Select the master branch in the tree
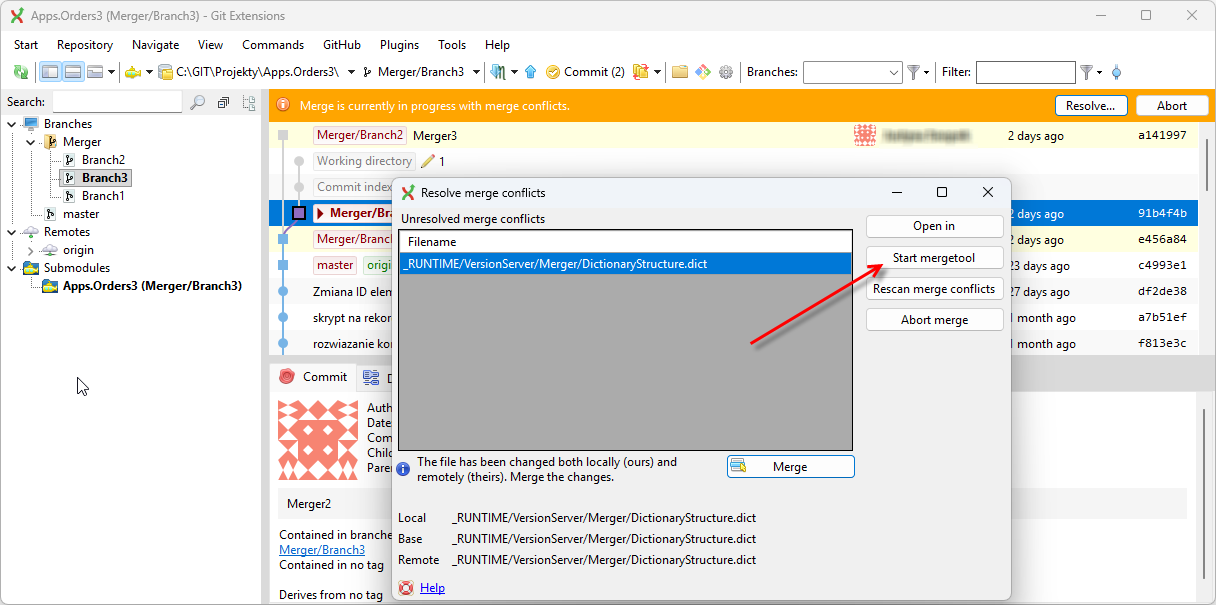This screenshot has width=1216, height=605. click(81, 214)
